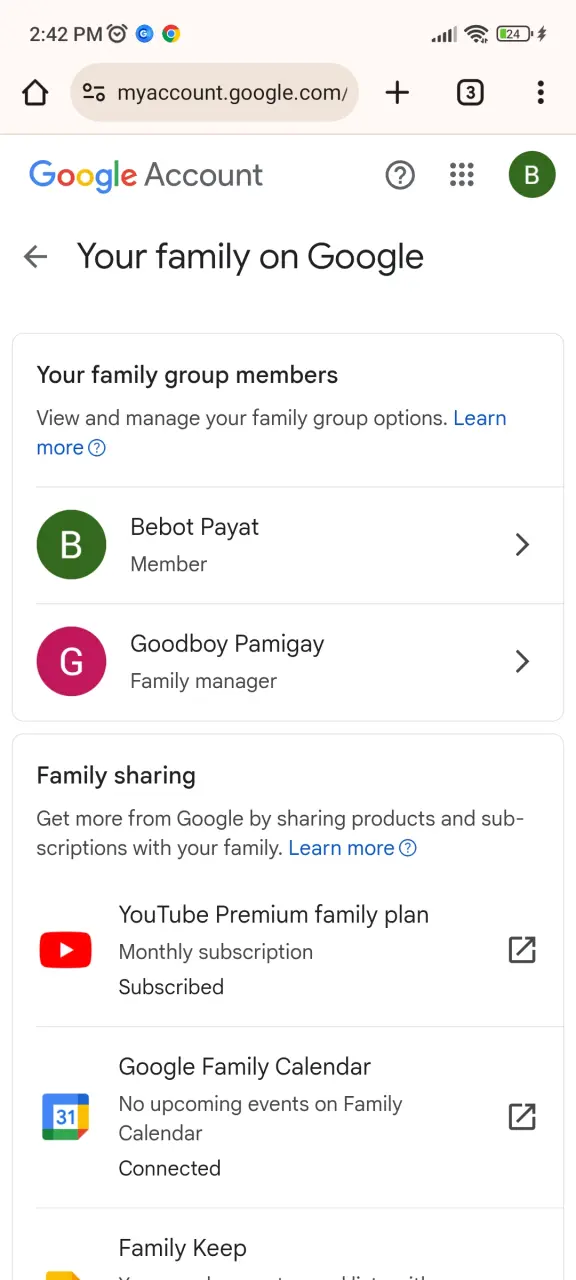
Task: Tap the green B profile avatar in header
Action: tap(532, 175)
